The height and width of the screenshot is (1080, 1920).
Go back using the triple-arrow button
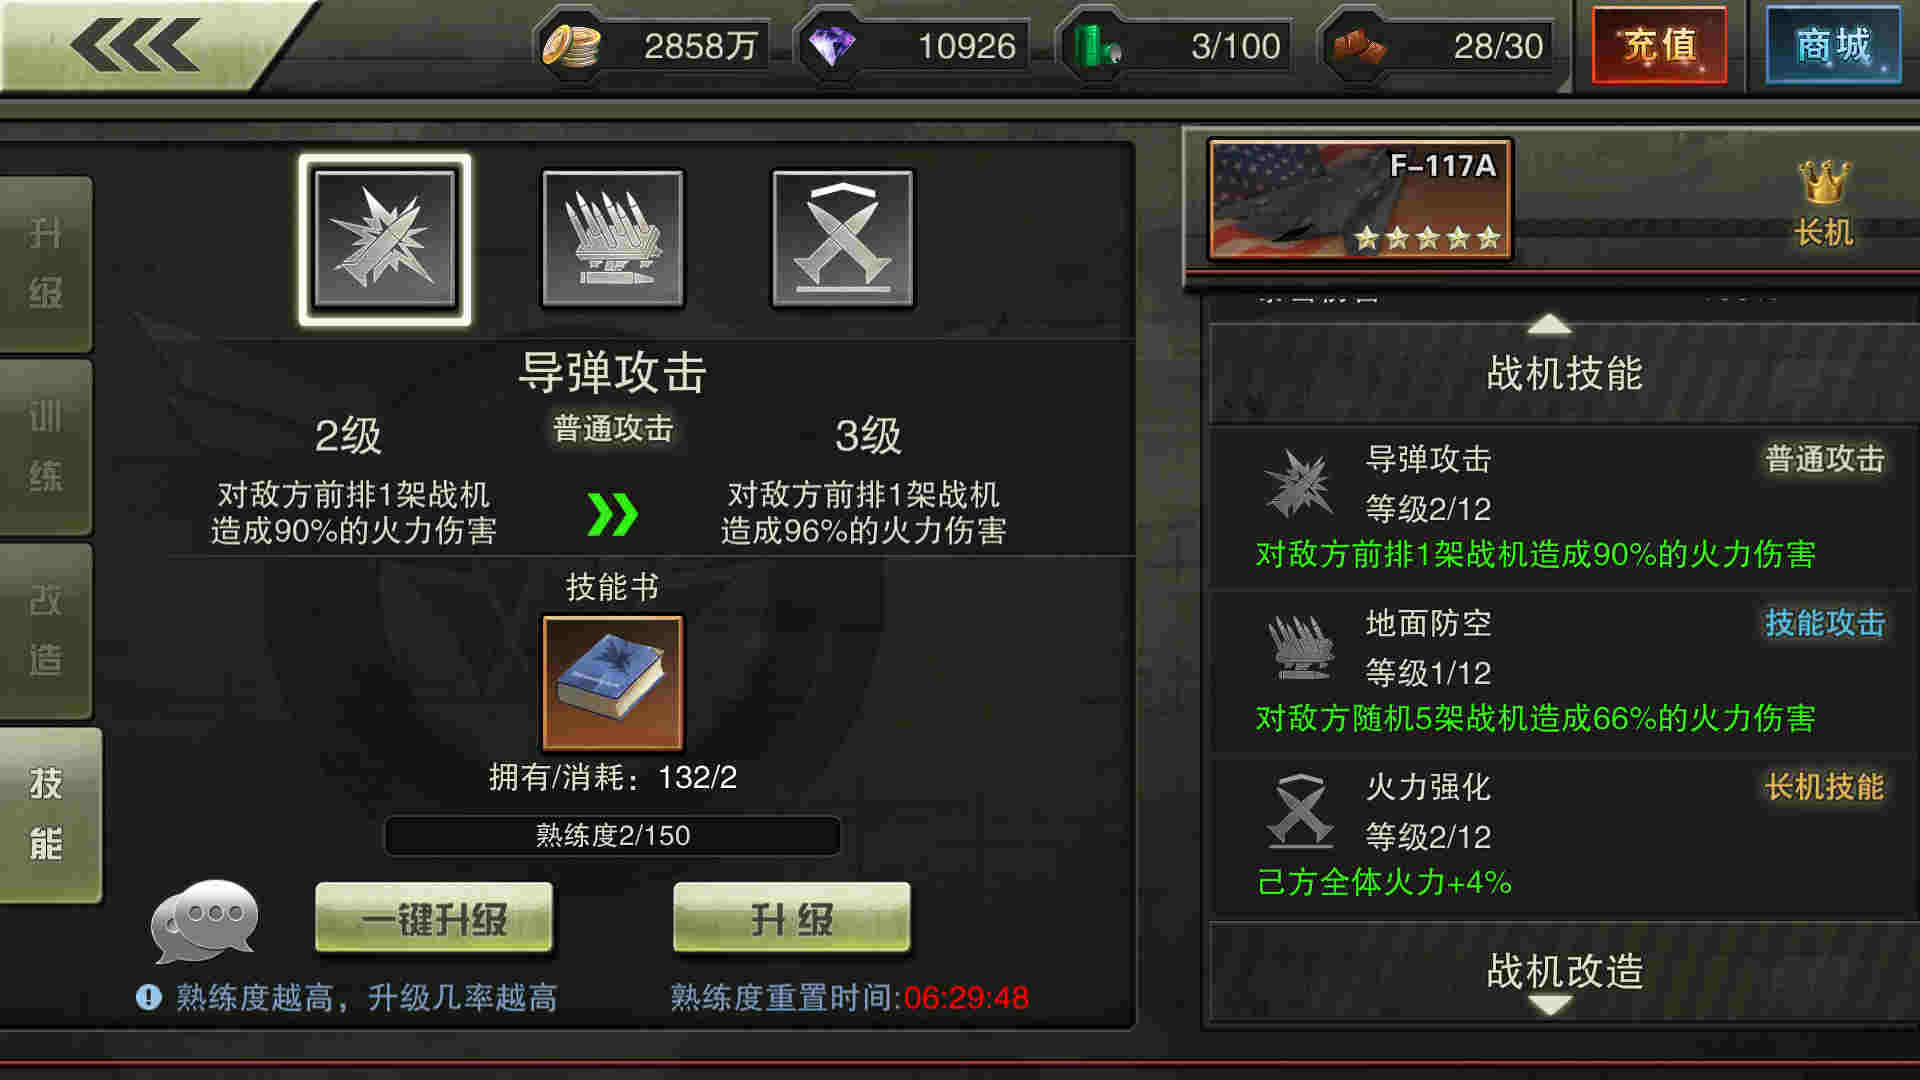pos(134,45)
